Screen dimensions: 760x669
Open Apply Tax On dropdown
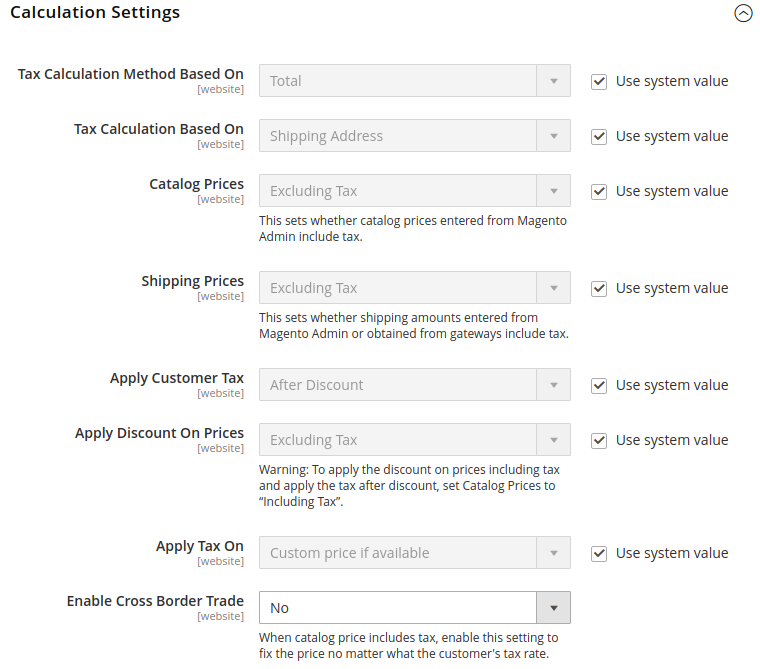pyautogui.click(x=398, y=553)
